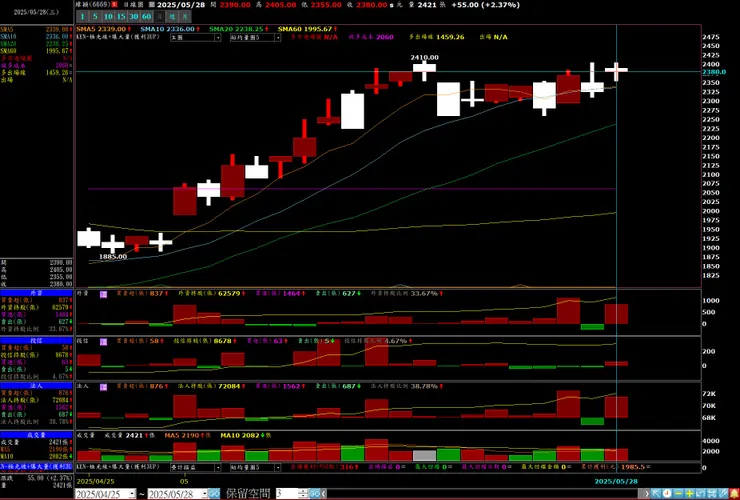Open the top 軸均量圖5 dropdown

[255, 37]
